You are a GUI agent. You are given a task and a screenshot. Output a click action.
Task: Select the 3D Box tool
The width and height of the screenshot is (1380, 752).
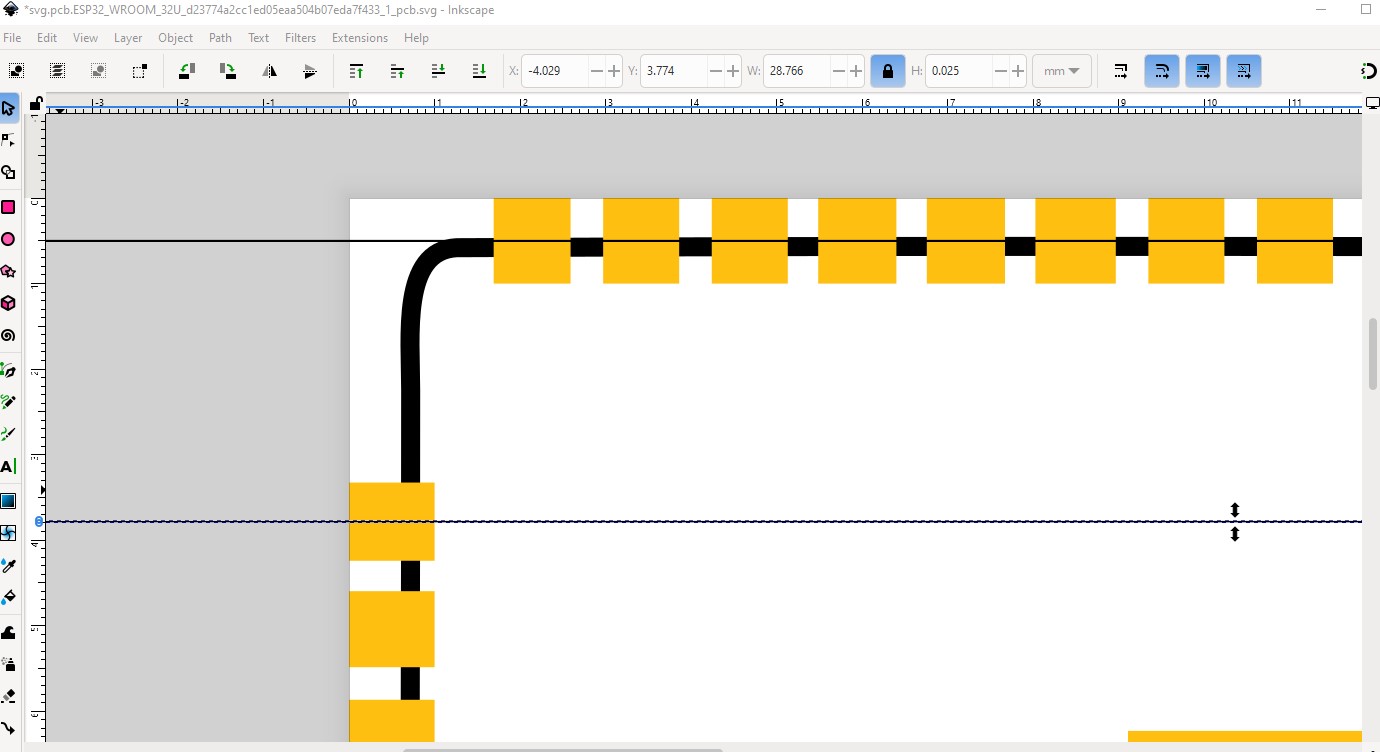tap(8, 303)
